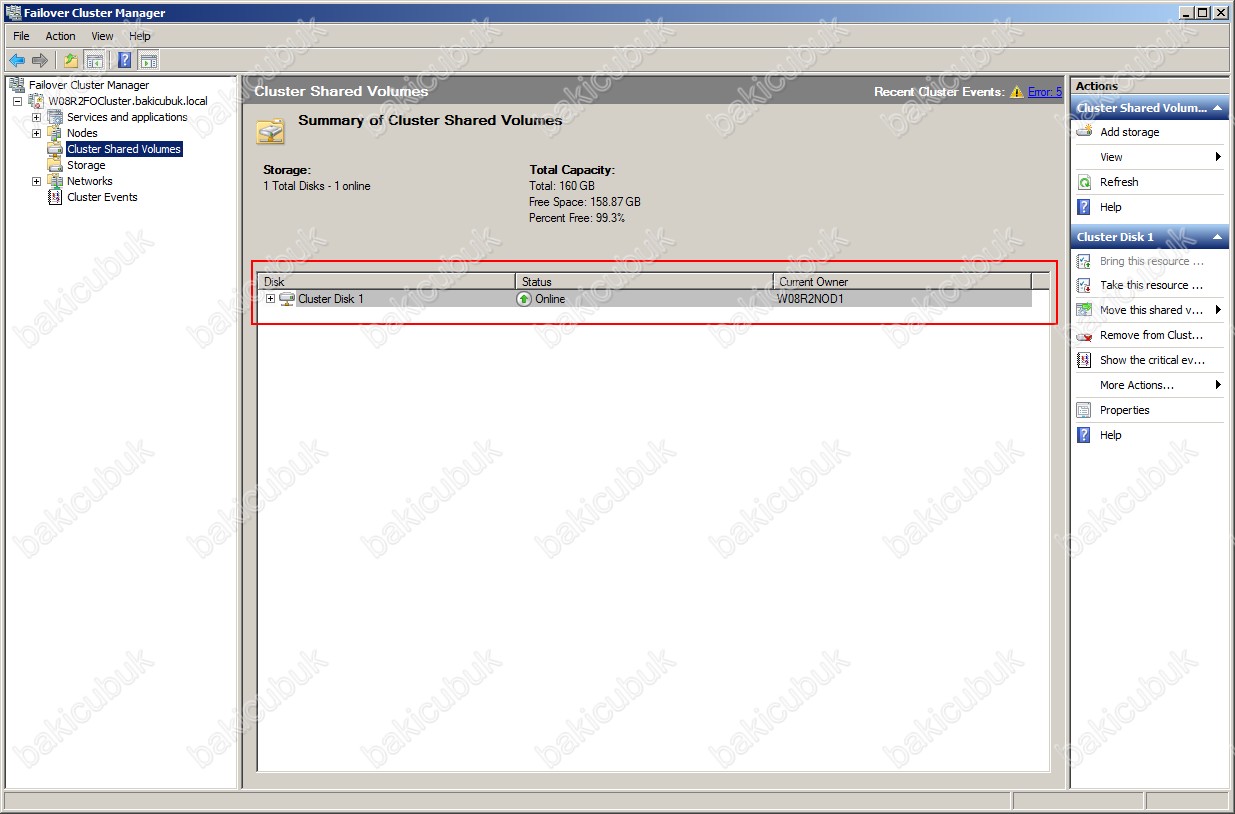
Task: Toggle the Show/Hide Action Pane toolbar button
Action: [148, 60]
